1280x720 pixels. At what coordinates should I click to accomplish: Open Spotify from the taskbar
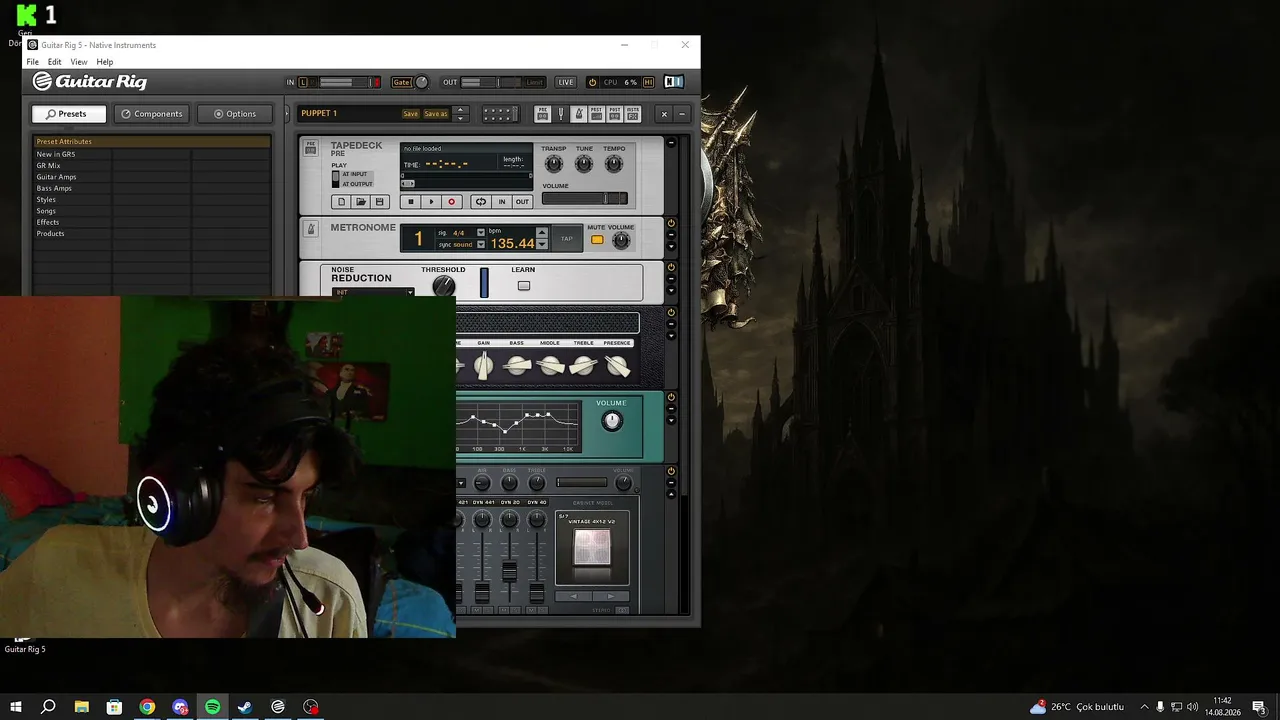click(x=213, y=707)
